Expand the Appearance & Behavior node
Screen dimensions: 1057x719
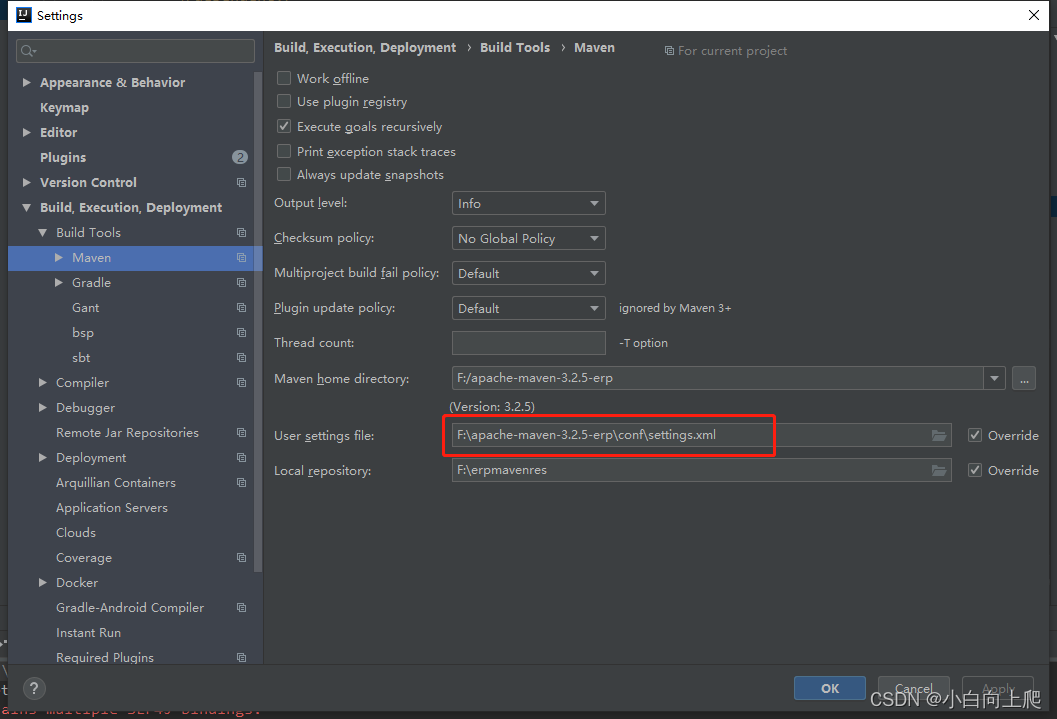tap(26, 82)
